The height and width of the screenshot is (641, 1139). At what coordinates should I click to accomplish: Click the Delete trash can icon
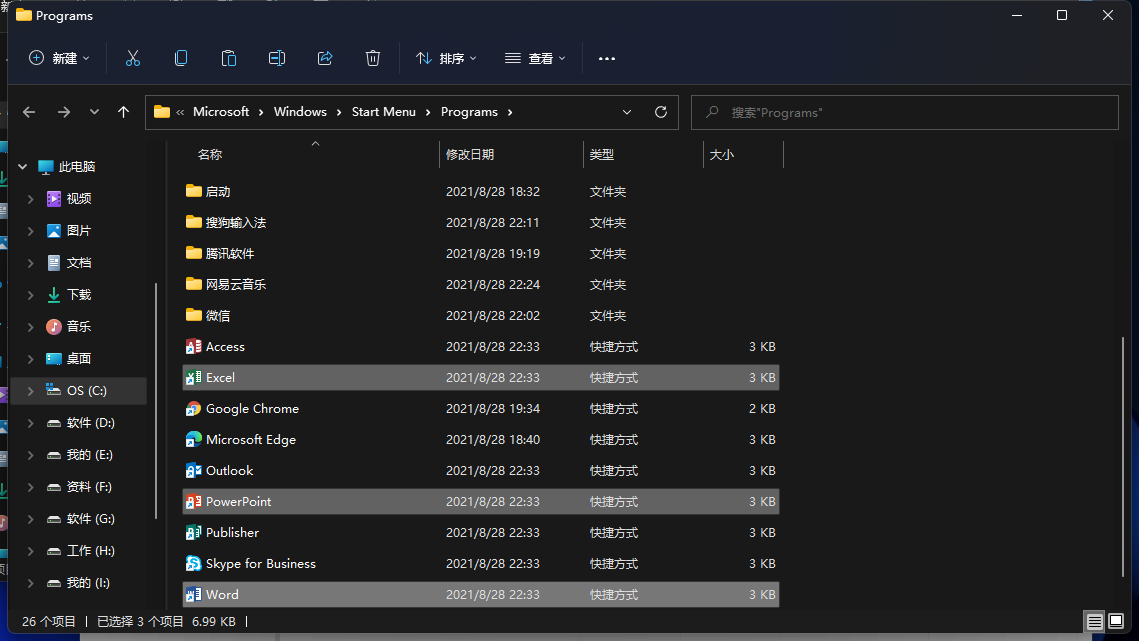(x=373, y=58)
